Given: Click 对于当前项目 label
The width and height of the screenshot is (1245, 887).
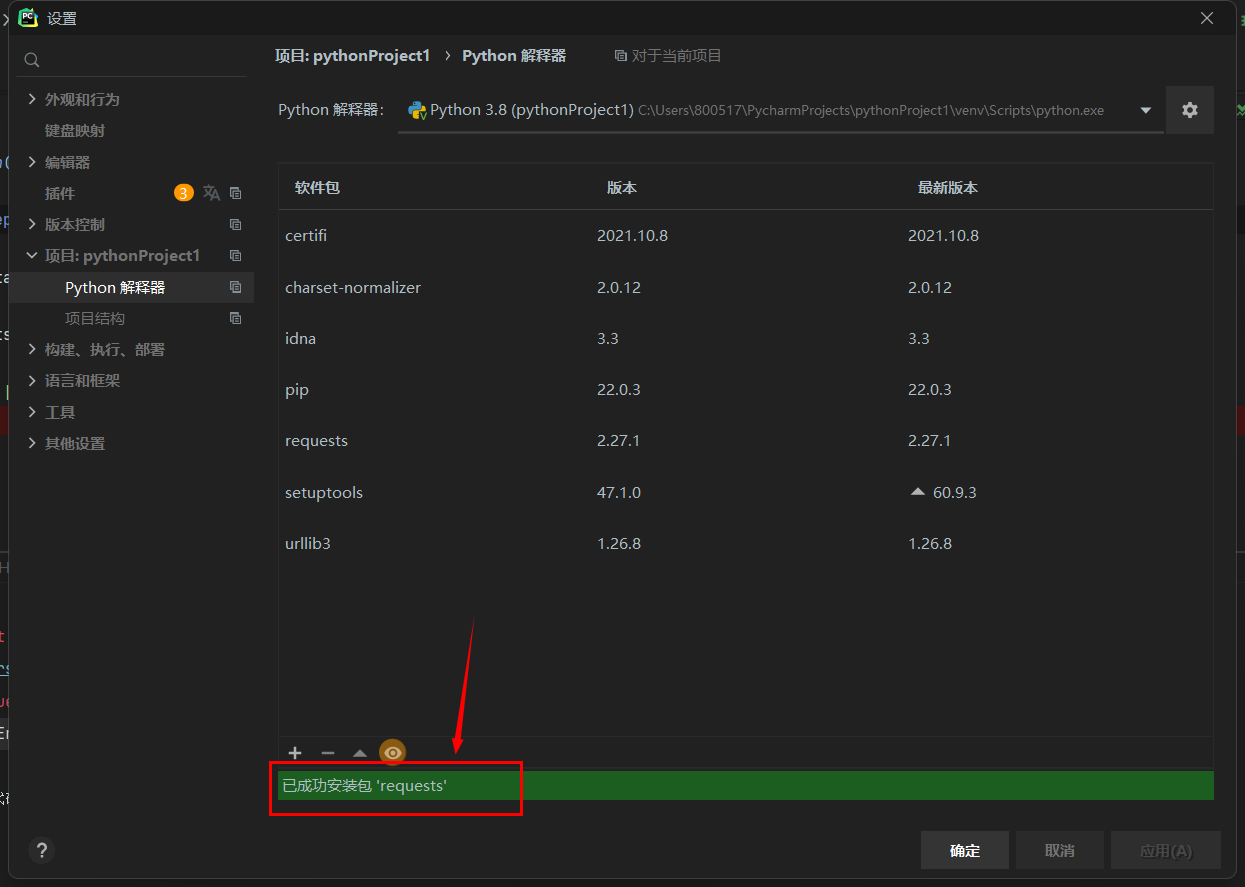Looking at the screenshot, I should point(676,56).
